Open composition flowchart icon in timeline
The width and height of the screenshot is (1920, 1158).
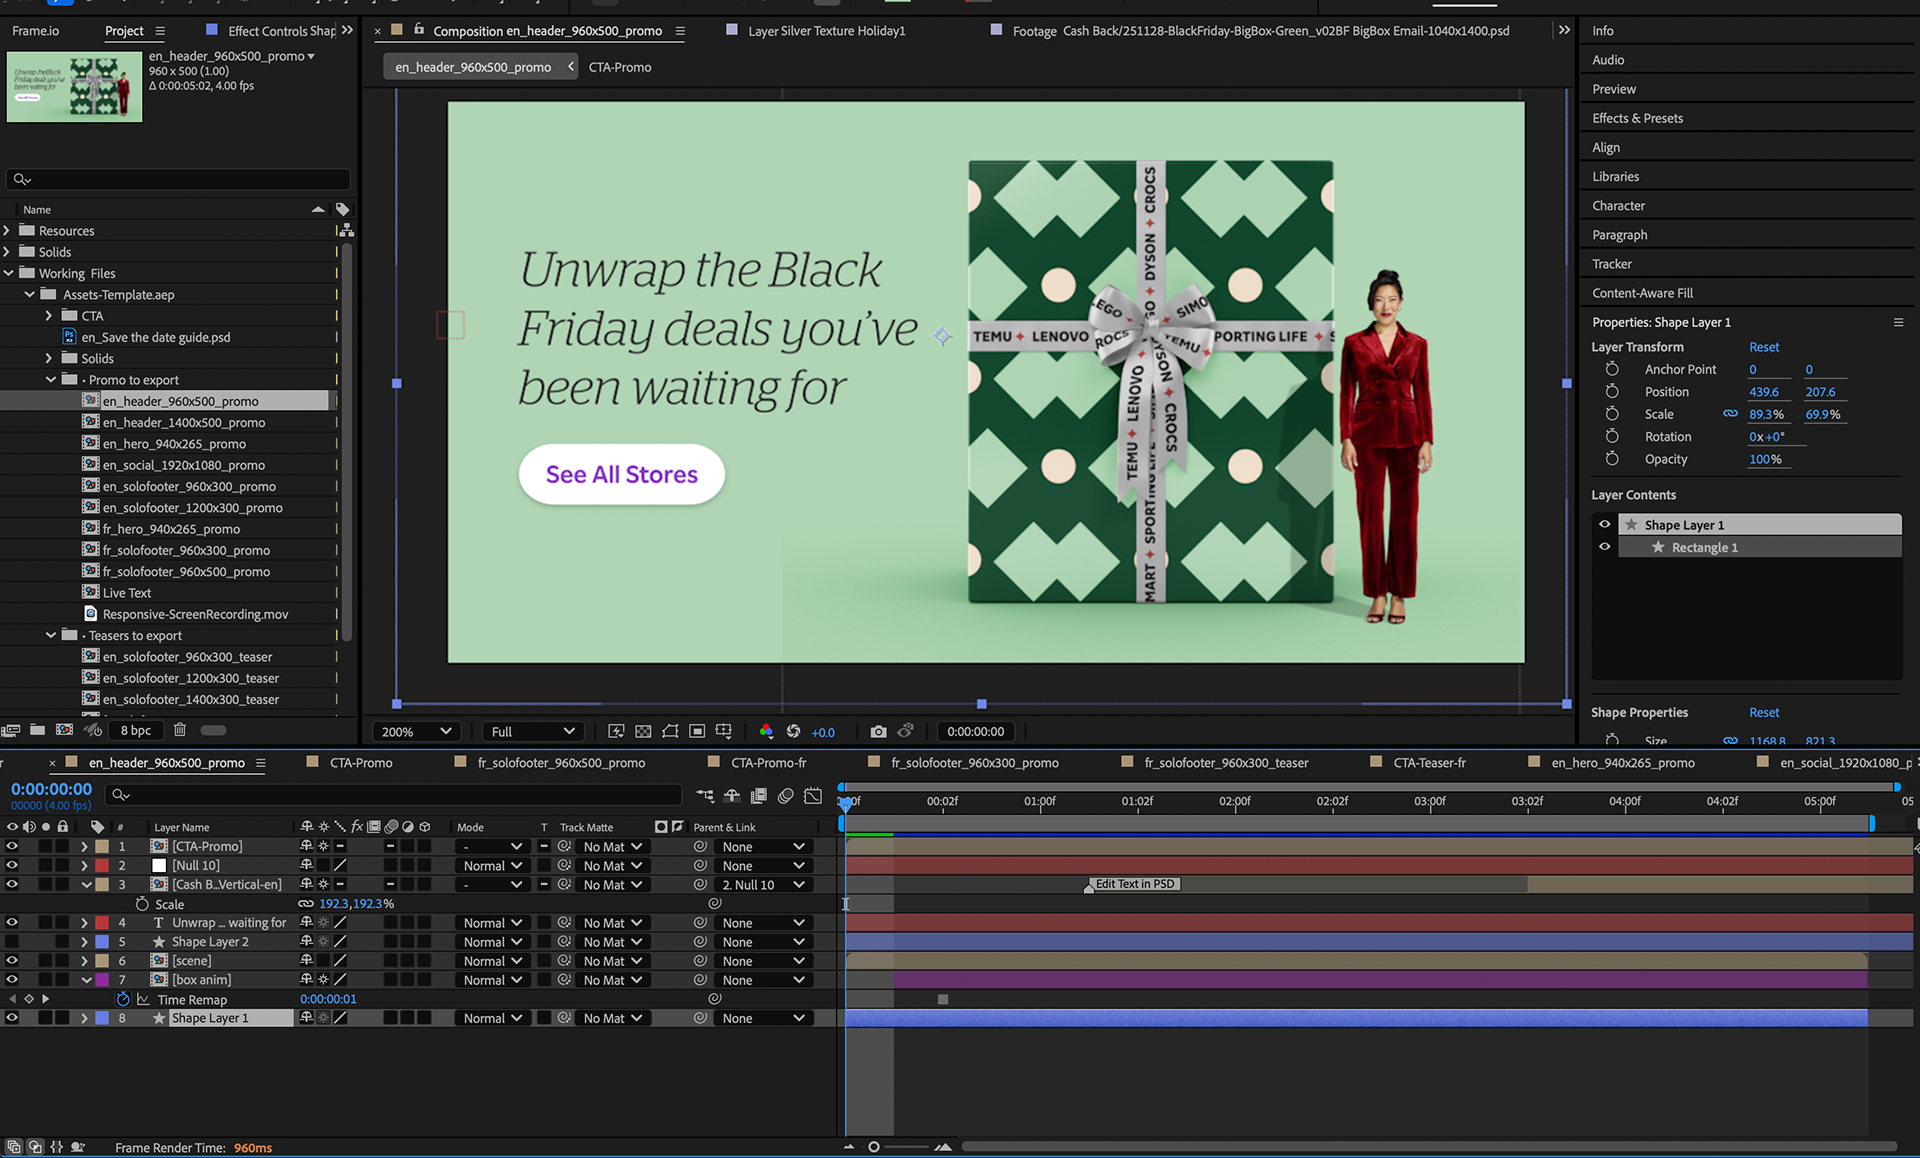point(705,796)
